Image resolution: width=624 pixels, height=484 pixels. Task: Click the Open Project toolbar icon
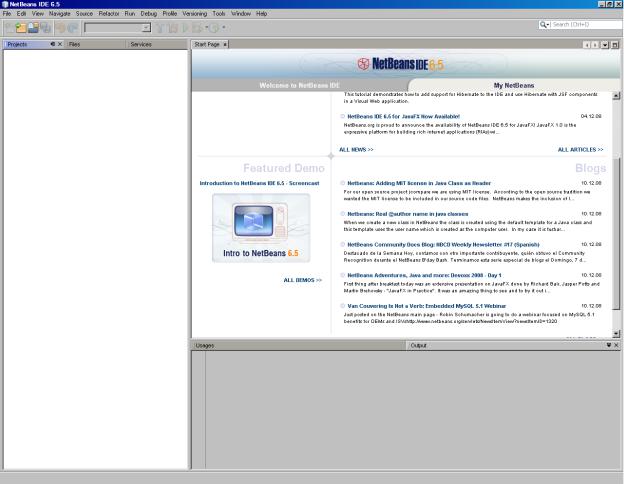pos(33,27)
